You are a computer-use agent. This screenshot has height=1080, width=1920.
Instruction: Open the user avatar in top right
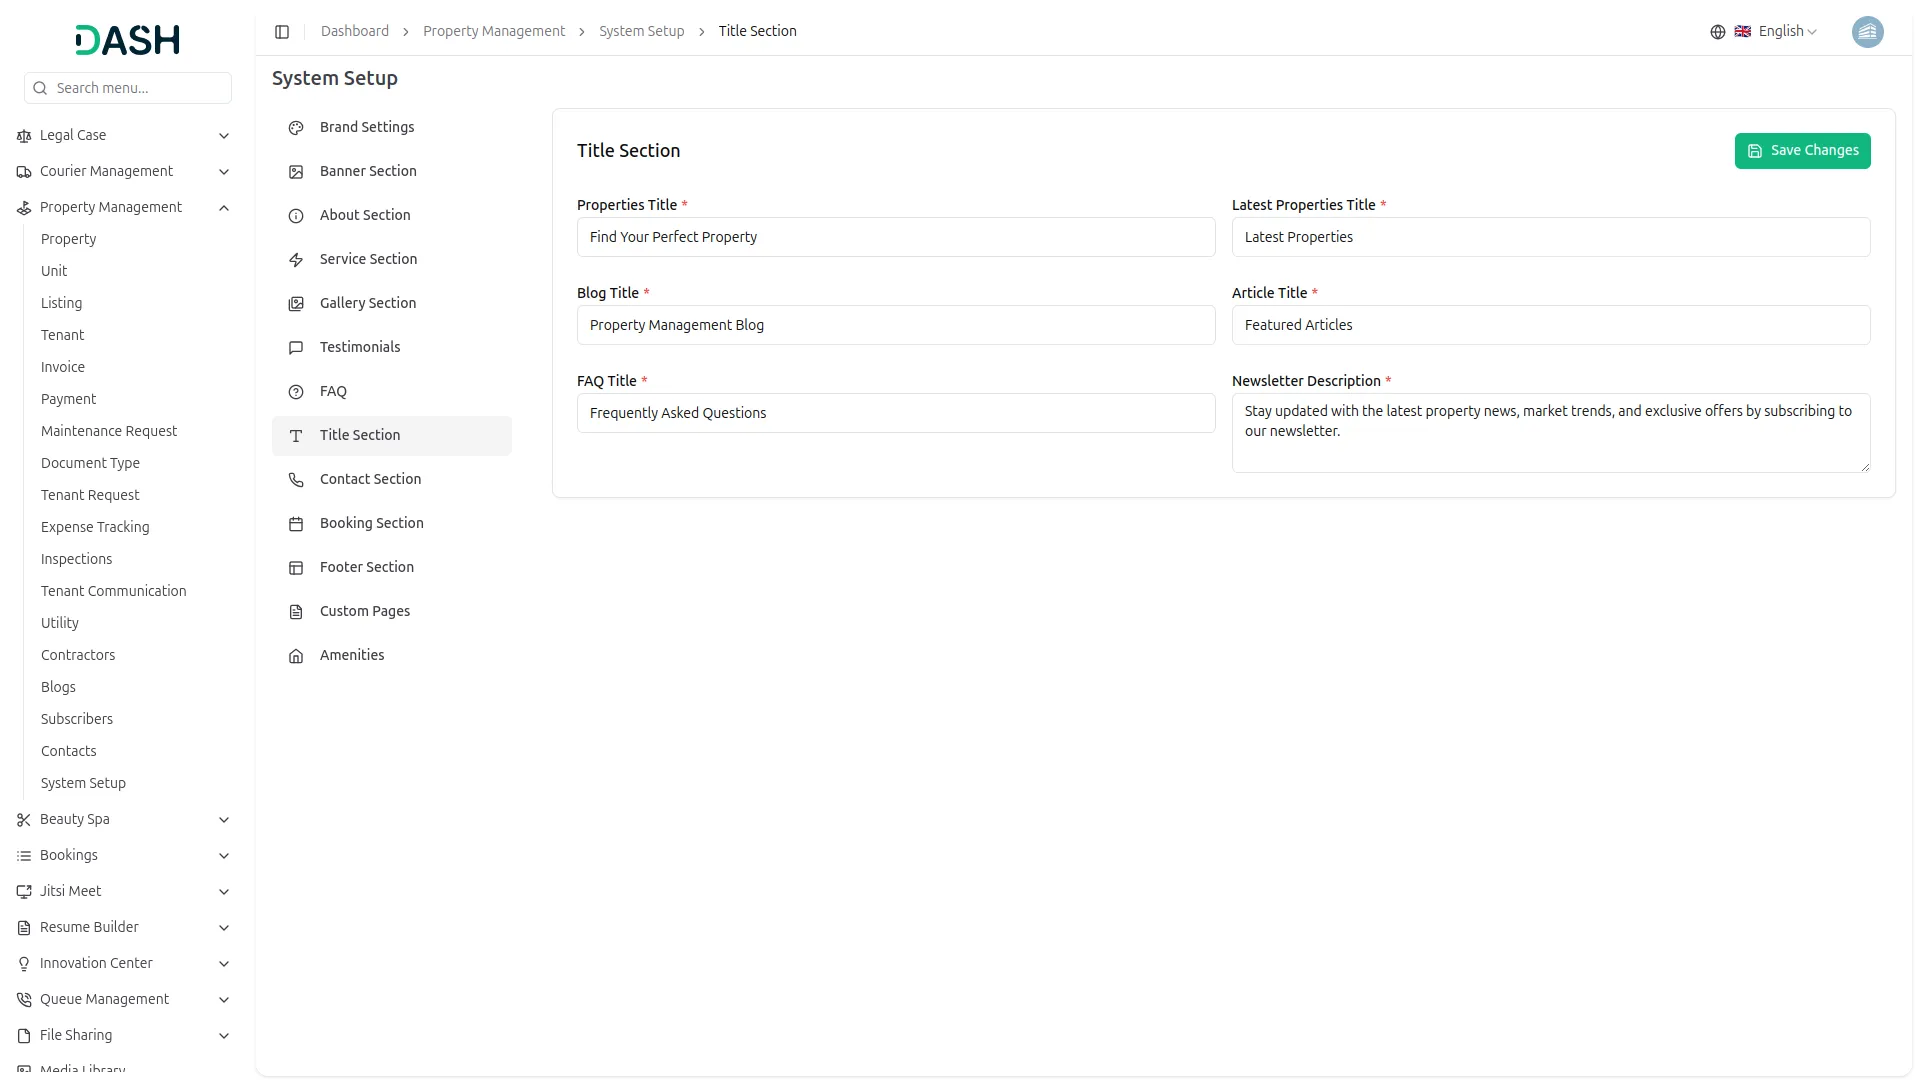1867,32
